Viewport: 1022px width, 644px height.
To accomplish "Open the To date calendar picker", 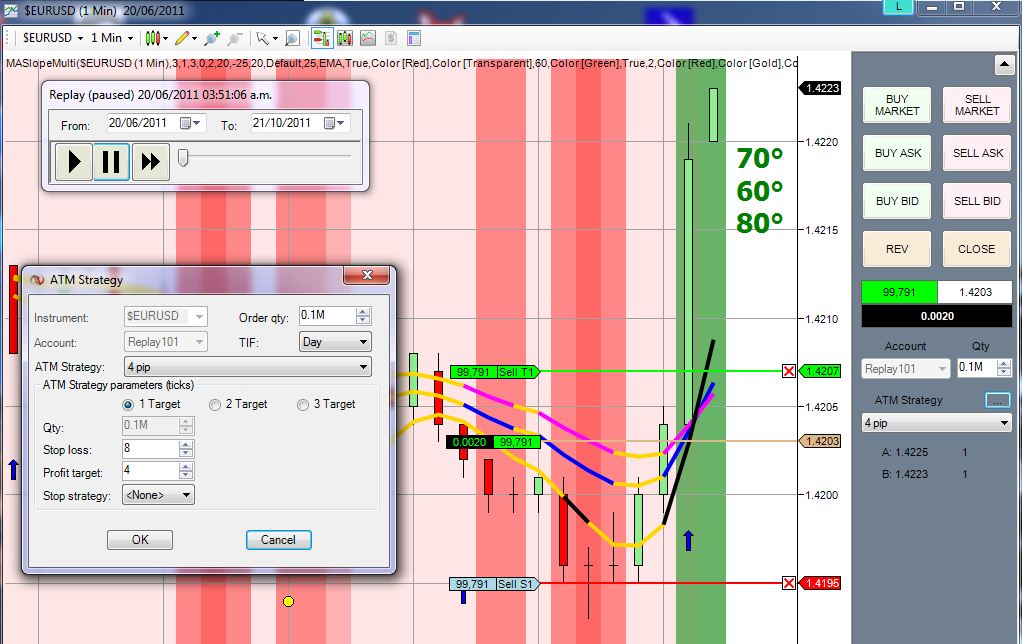I will 334,123.
